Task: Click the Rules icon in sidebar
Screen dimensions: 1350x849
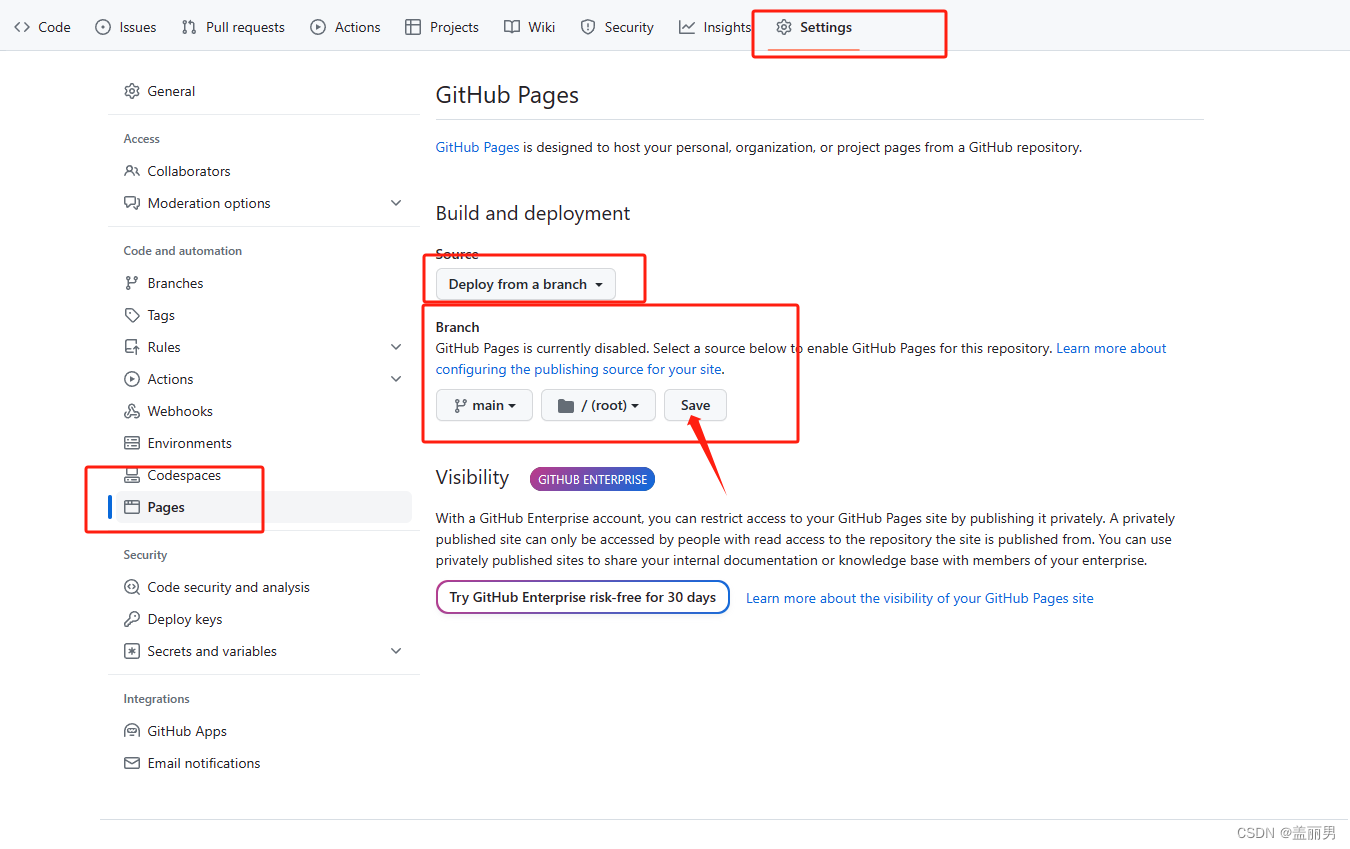Action: point(132,347)
